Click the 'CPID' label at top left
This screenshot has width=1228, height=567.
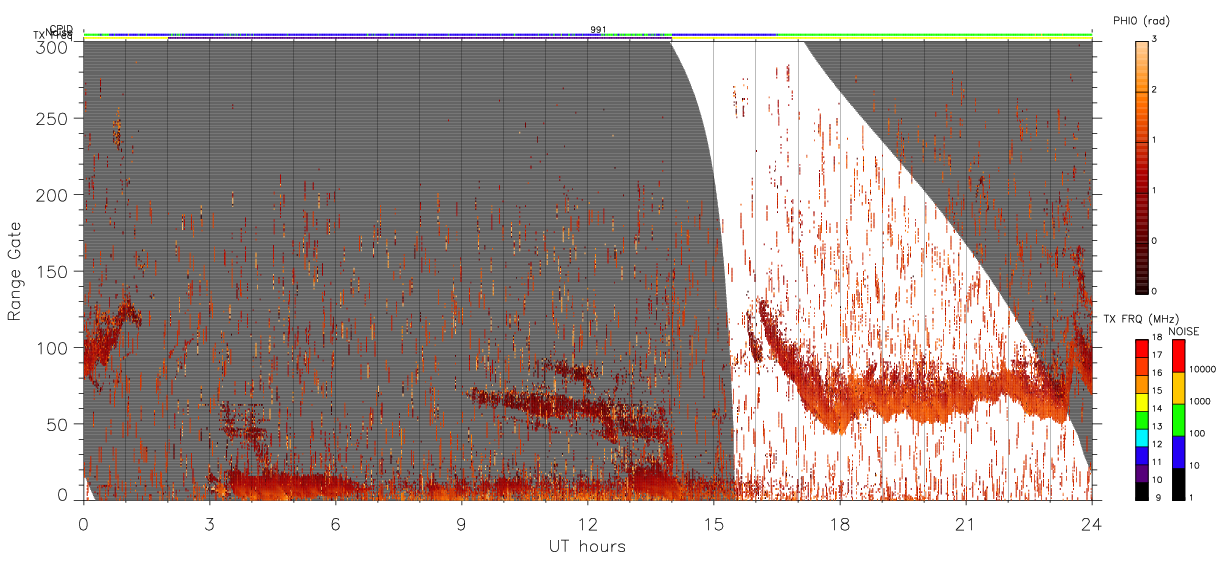tap(61, 29)
